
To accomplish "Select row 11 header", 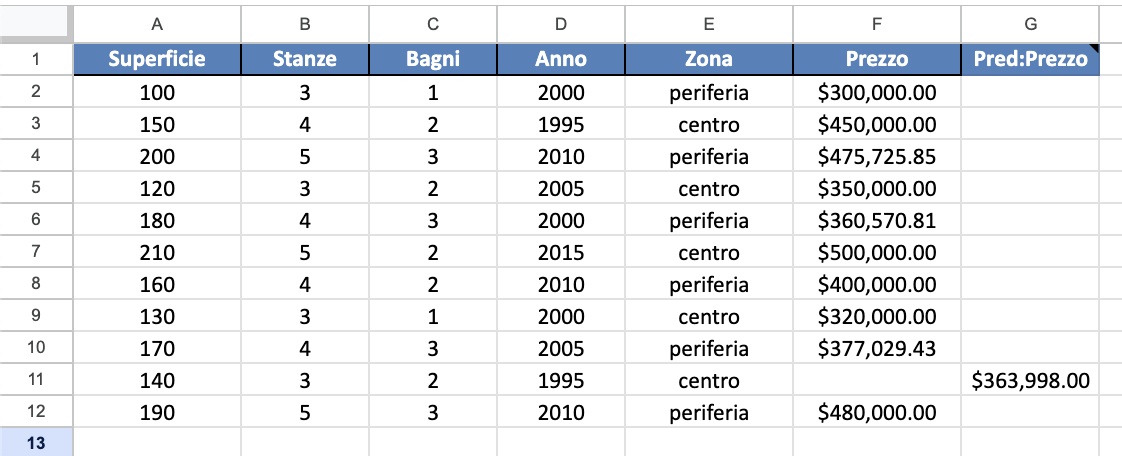I will [x=36, y=380].
